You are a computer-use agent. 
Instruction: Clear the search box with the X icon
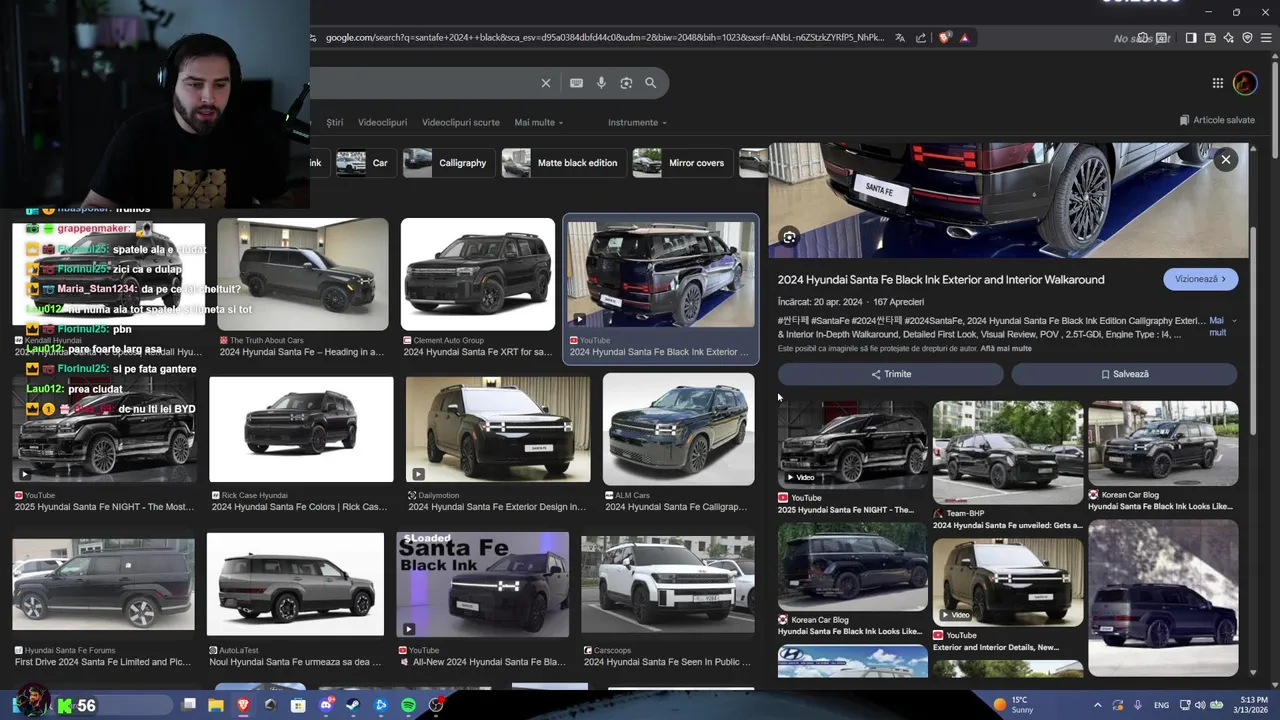click(x=546, y=83)
